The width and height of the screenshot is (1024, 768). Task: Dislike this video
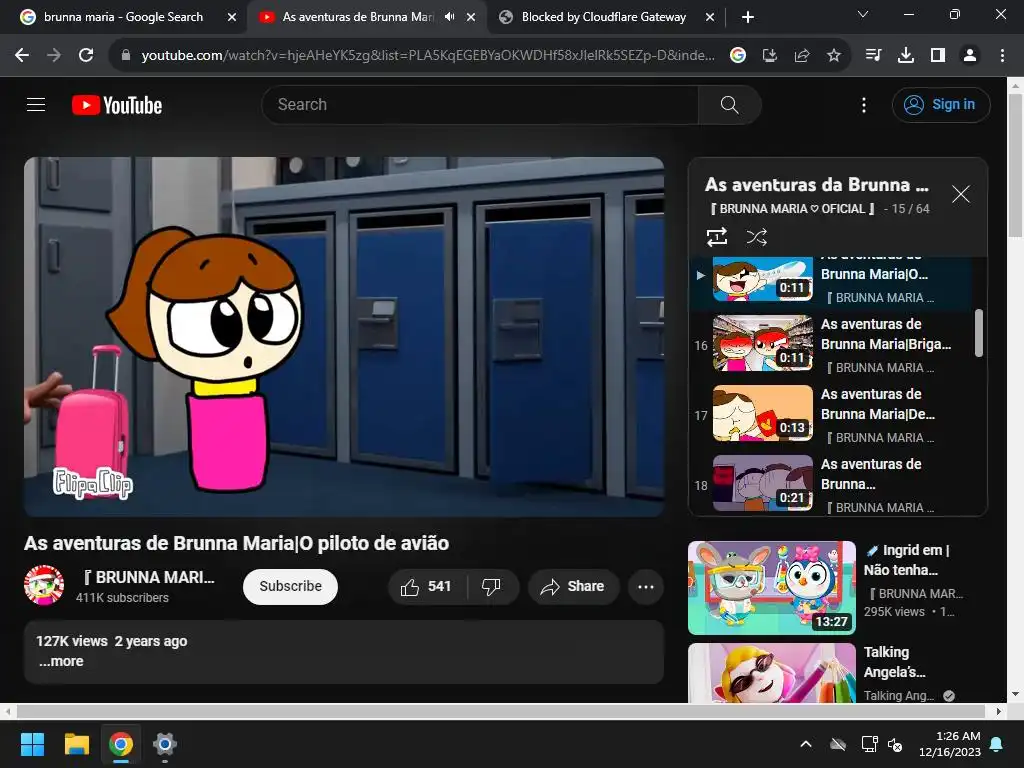tap(492, 586)
